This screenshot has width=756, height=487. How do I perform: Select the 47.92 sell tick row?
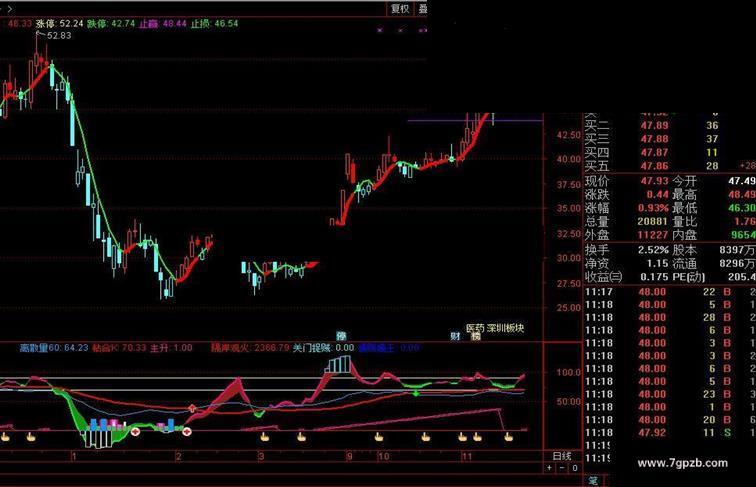[670, 433]
